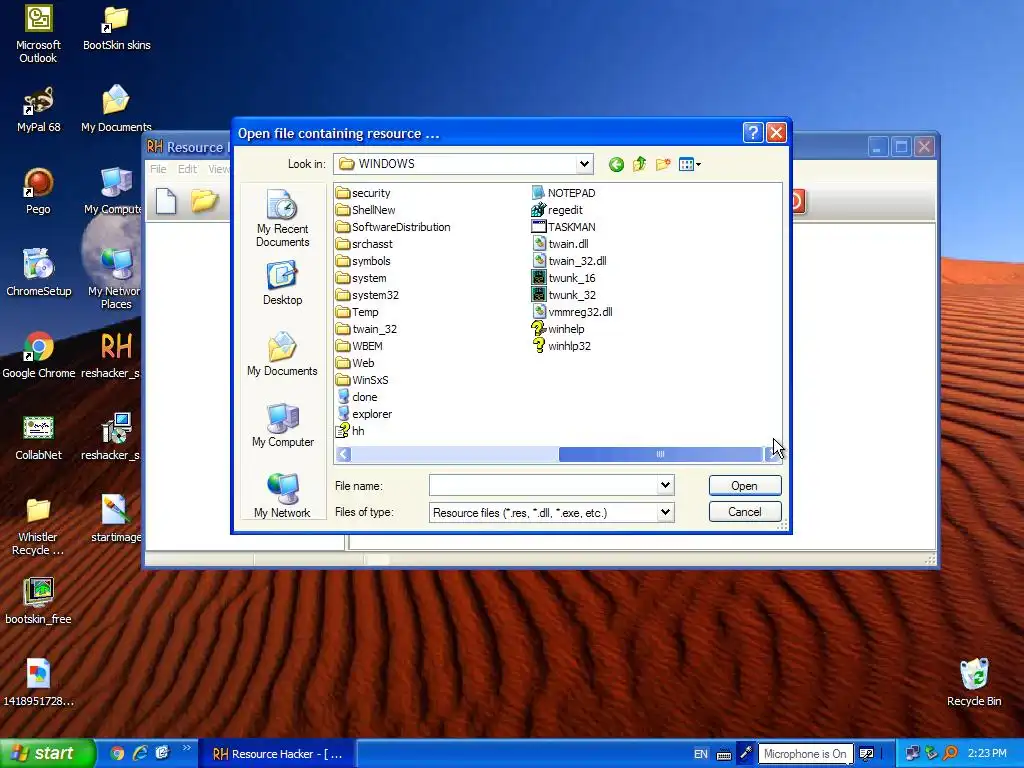
Task: Click the Cancel button
Action: (744, 512)
